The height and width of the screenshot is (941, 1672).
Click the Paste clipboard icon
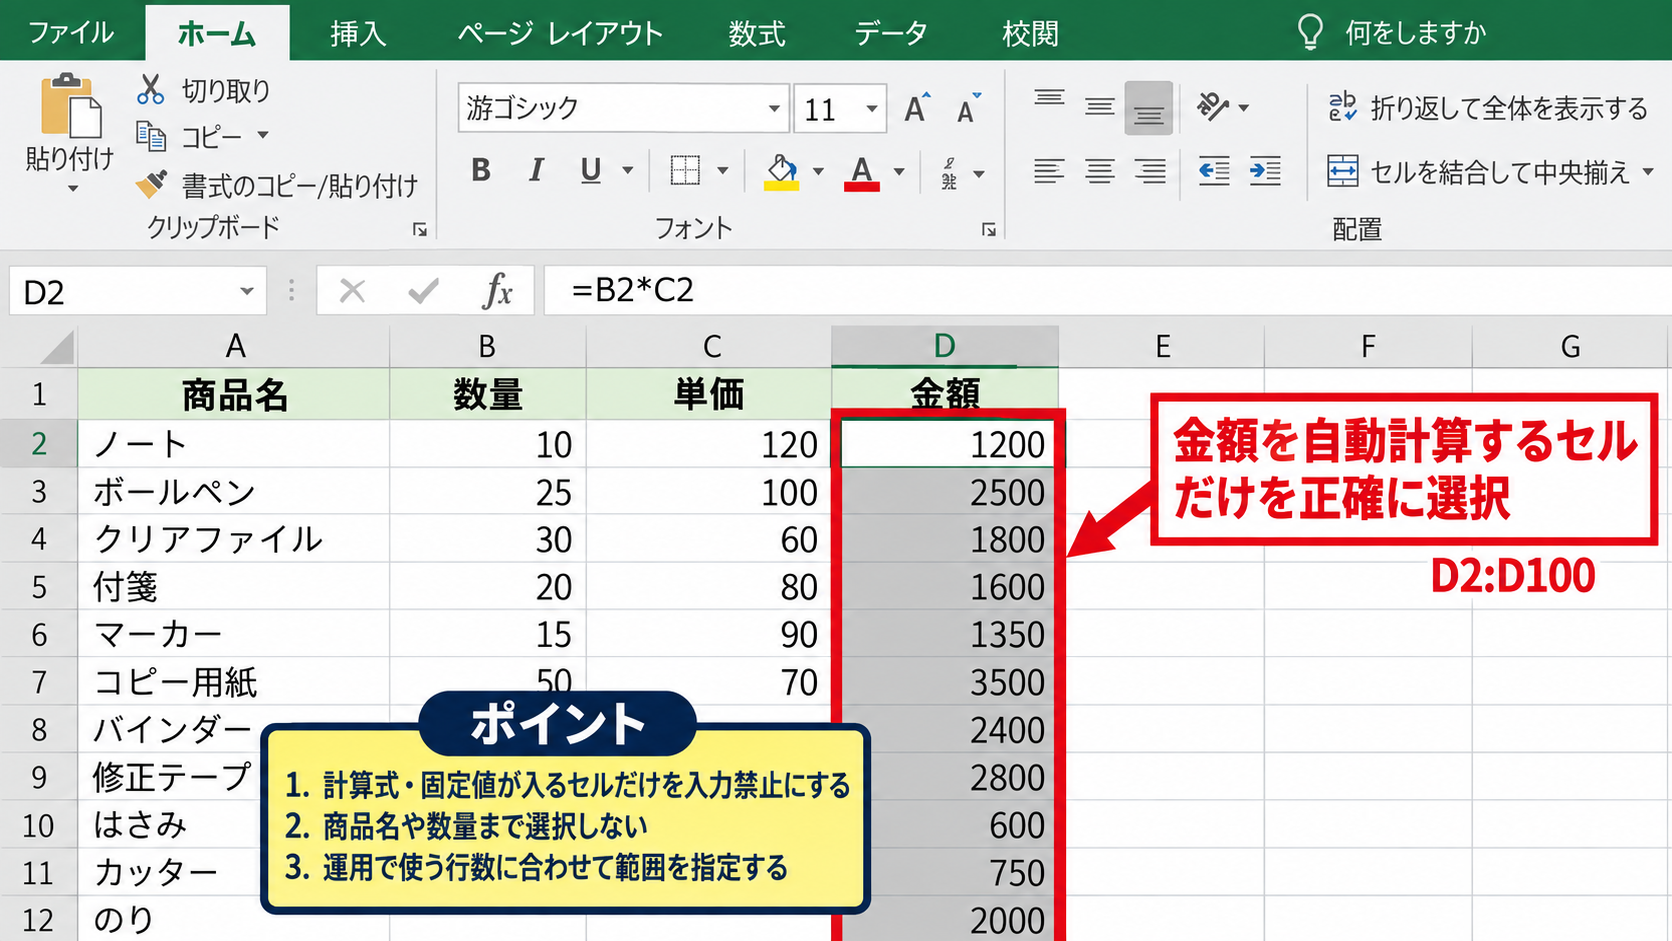(70, 106)
